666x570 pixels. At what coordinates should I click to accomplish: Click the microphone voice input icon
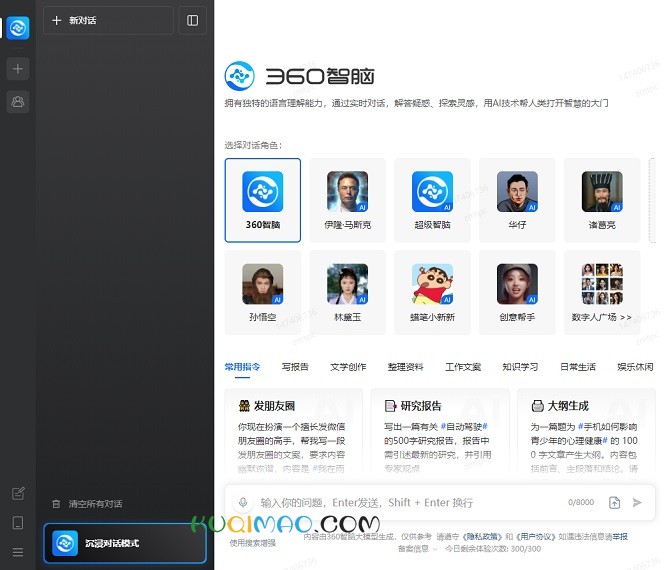point(243,502)
